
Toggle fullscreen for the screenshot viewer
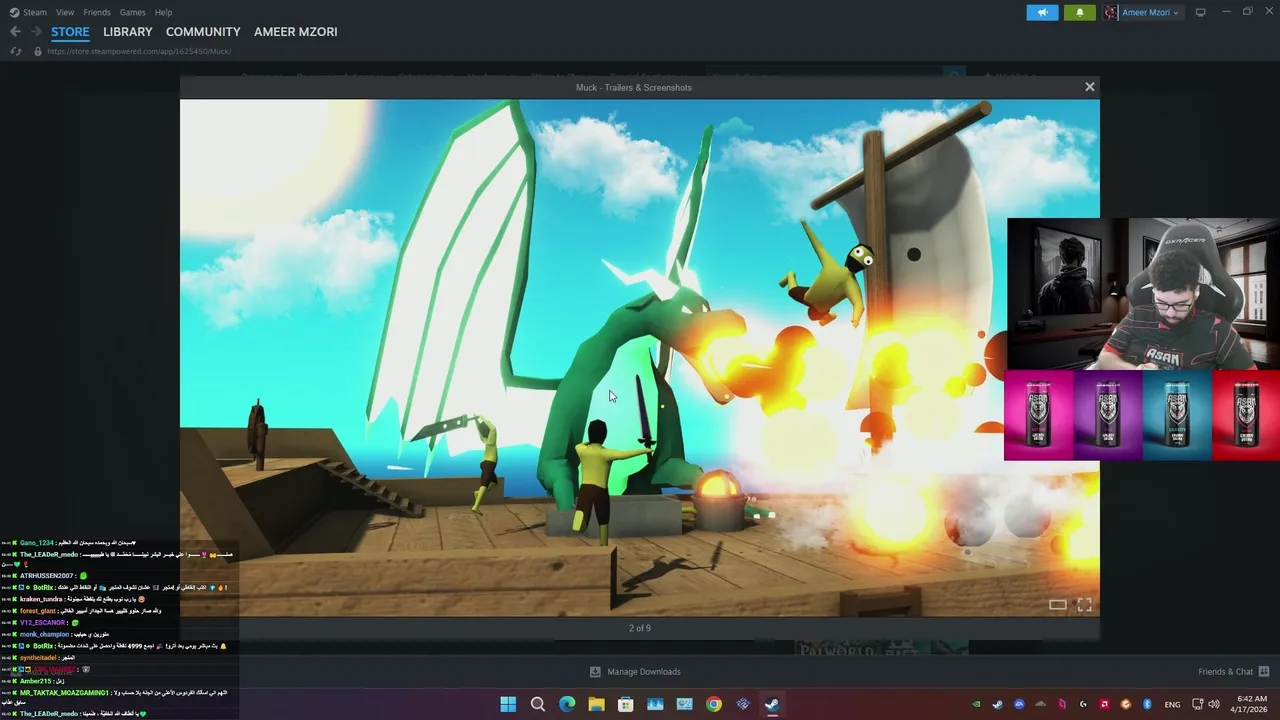[1084, 604]
